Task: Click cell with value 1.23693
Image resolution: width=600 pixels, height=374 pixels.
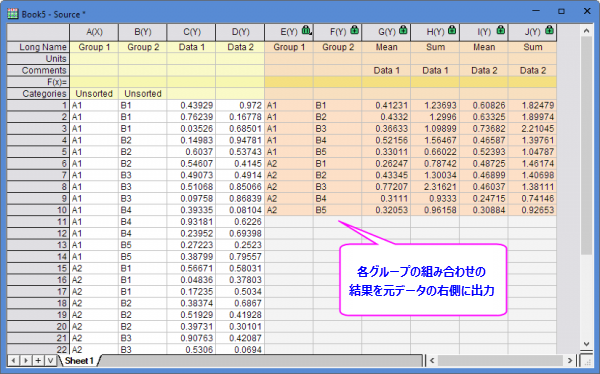Action: pos(435,105)
